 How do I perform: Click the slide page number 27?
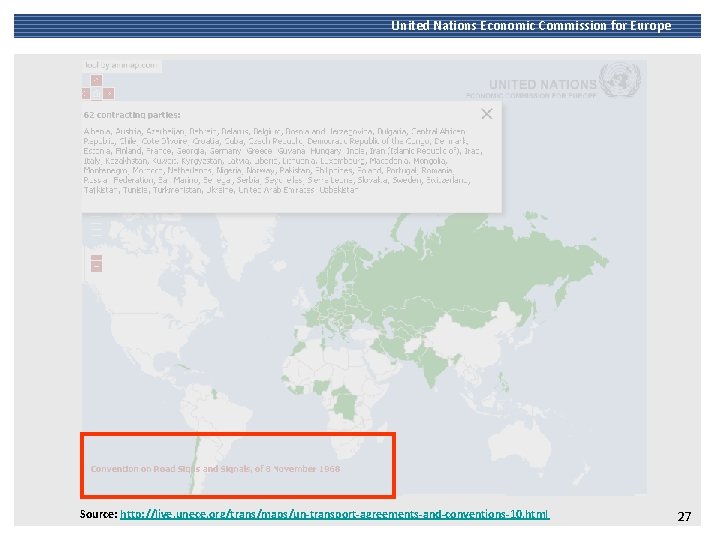tap(684, 517)
